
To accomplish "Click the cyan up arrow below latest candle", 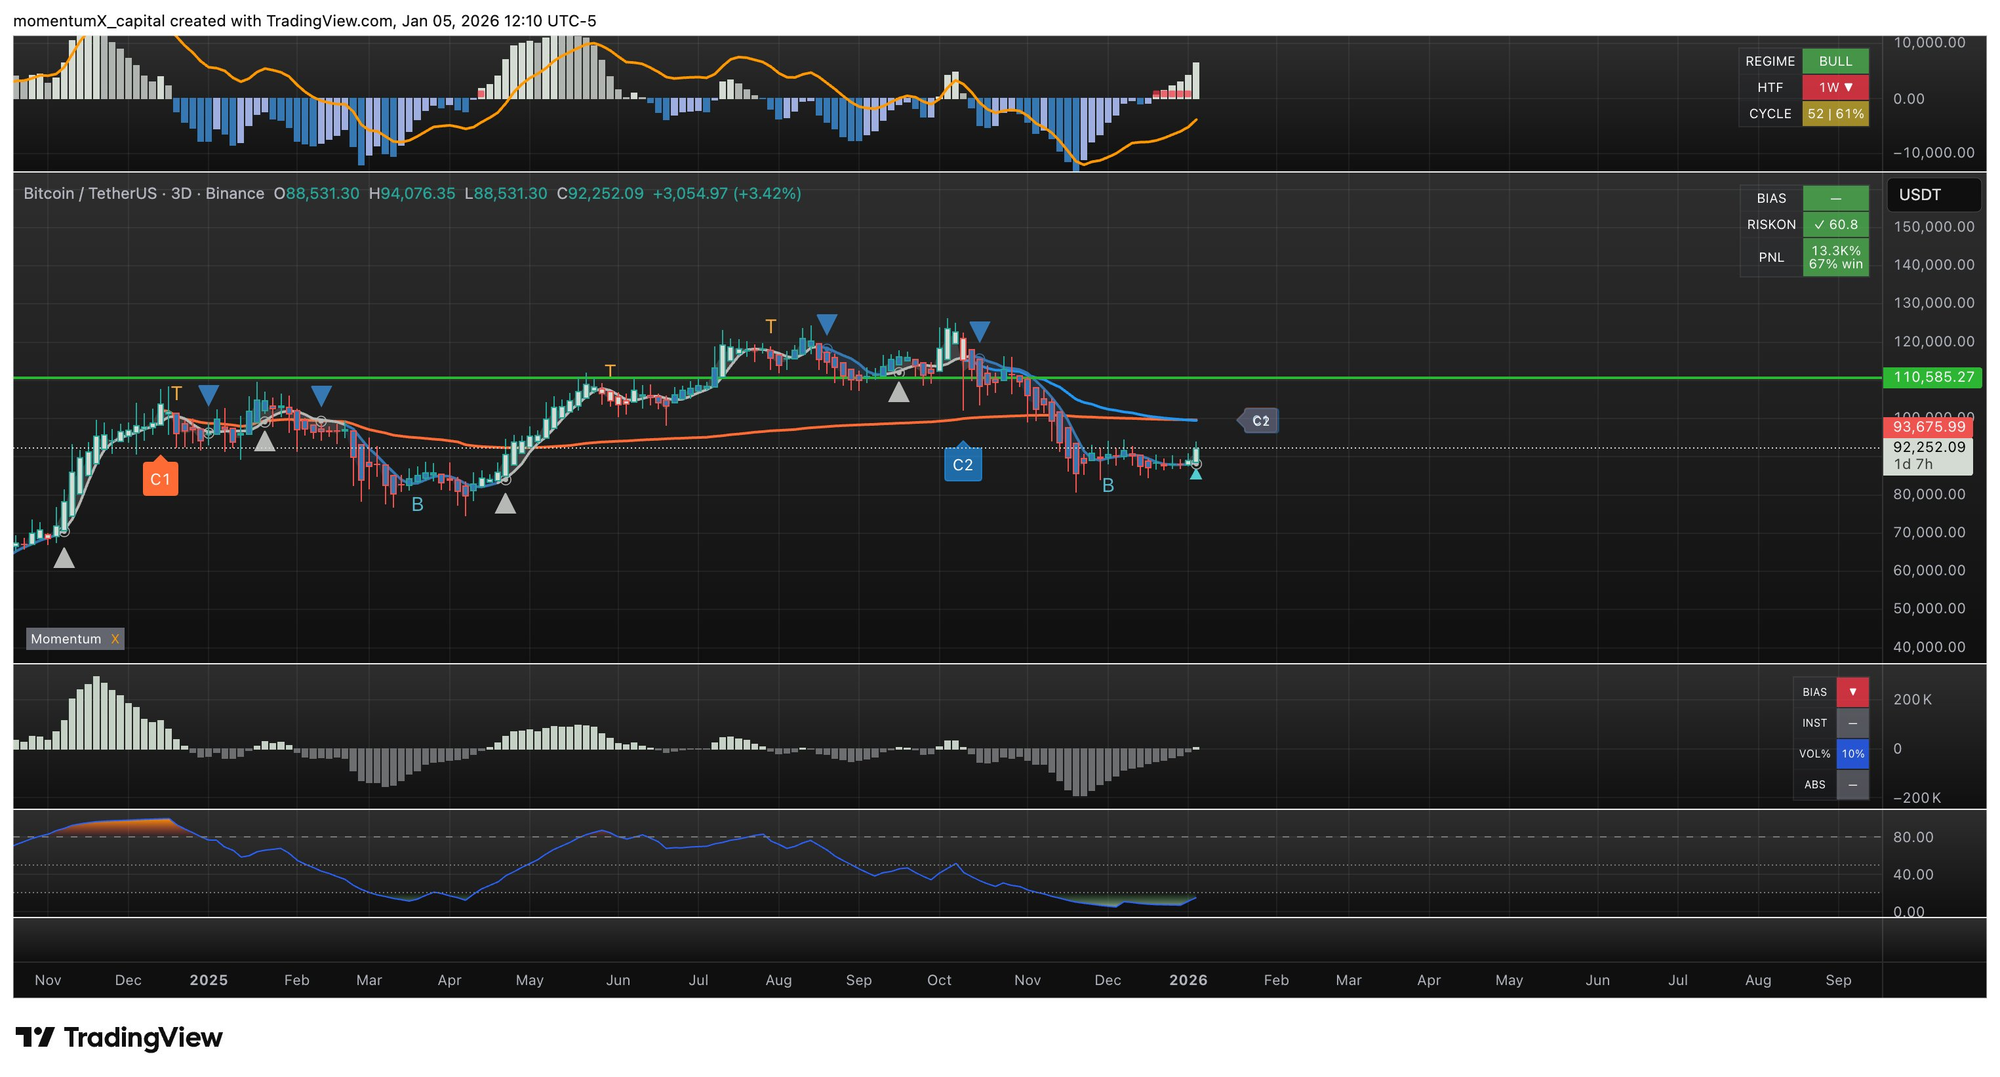I will (1196, 473).
